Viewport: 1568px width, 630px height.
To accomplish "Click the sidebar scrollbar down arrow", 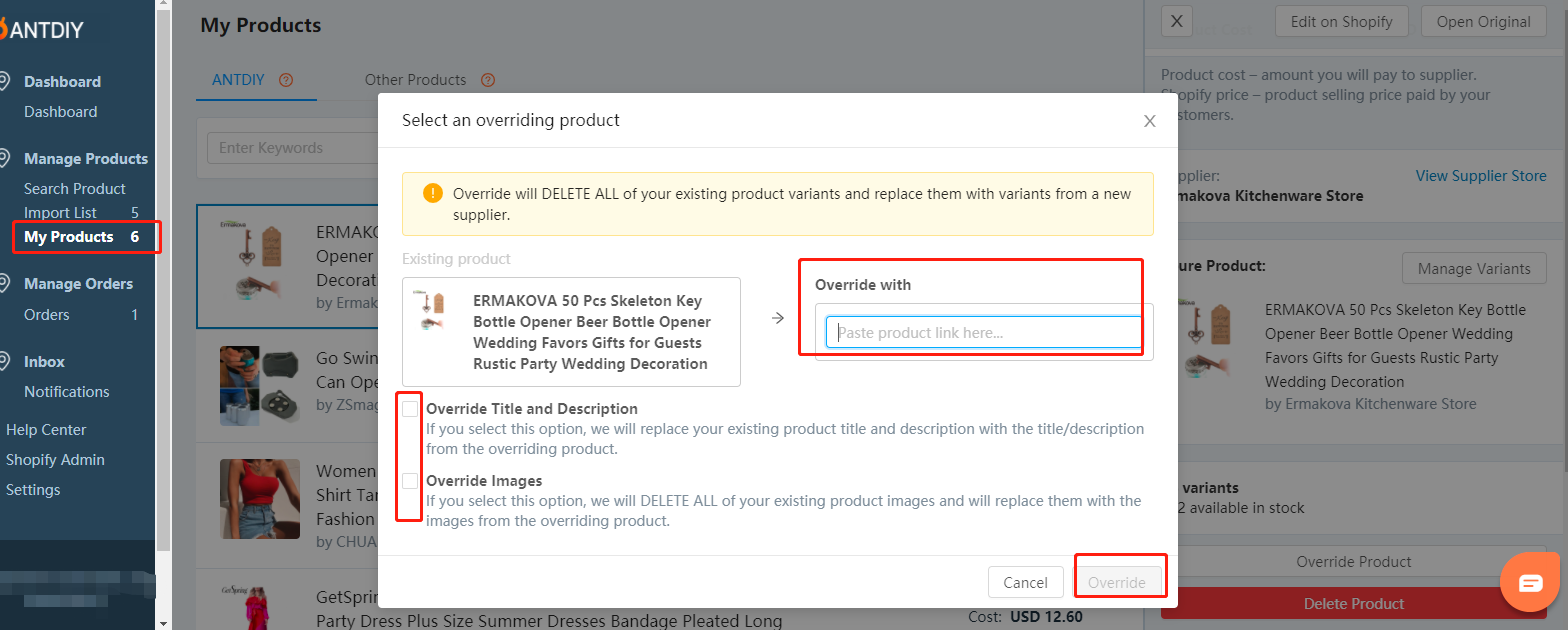I will tap(164, 622).
